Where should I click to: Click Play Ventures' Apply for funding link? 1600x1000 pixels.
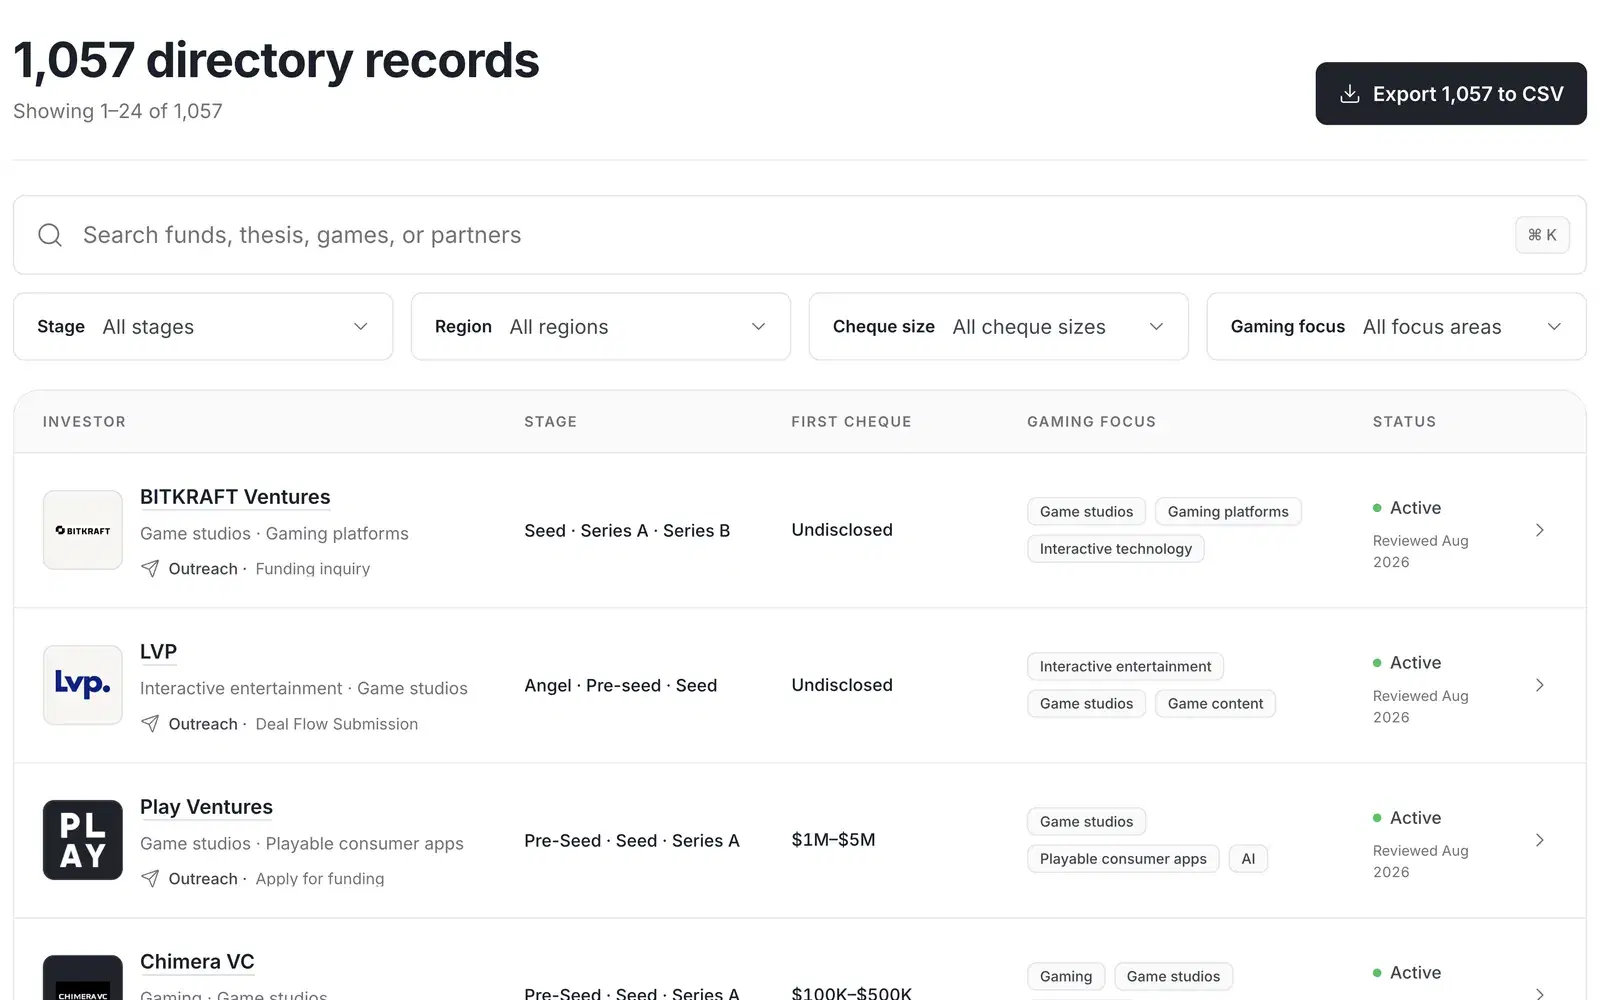pyautogui.click(x=320, y=879)
